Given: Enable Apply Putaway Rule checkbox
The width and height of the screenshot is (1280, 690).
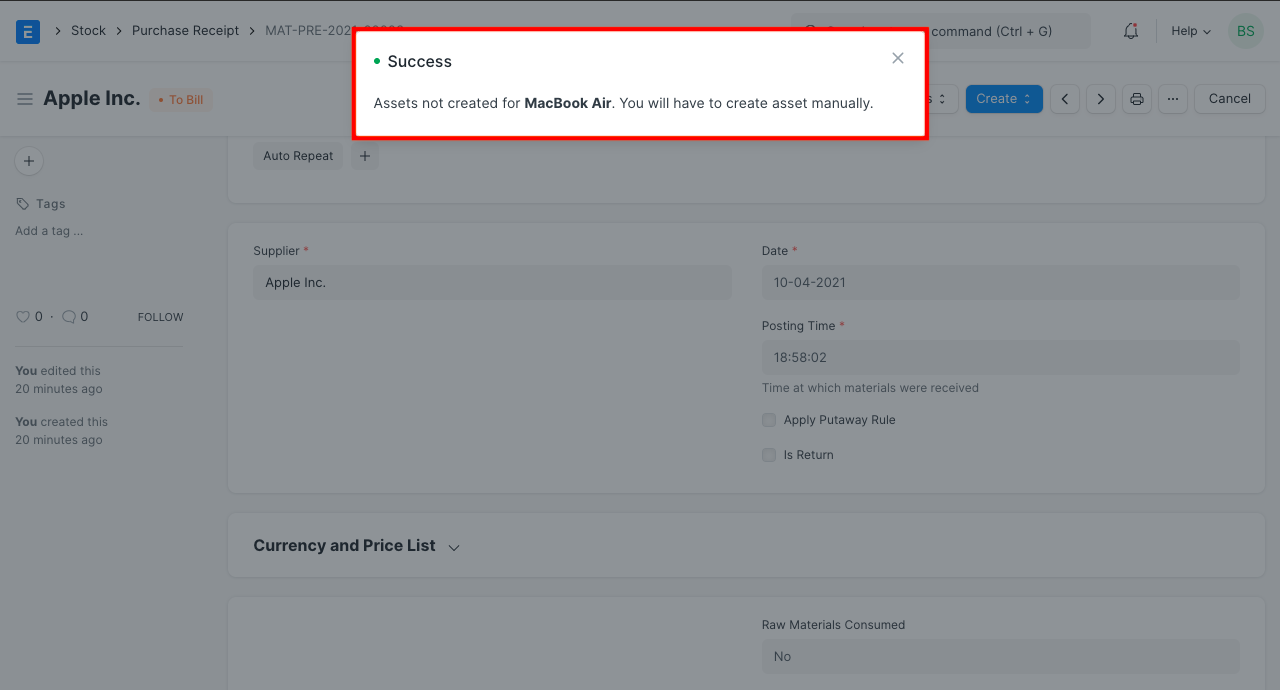Looking at the screenshot, I should (769, 420).
